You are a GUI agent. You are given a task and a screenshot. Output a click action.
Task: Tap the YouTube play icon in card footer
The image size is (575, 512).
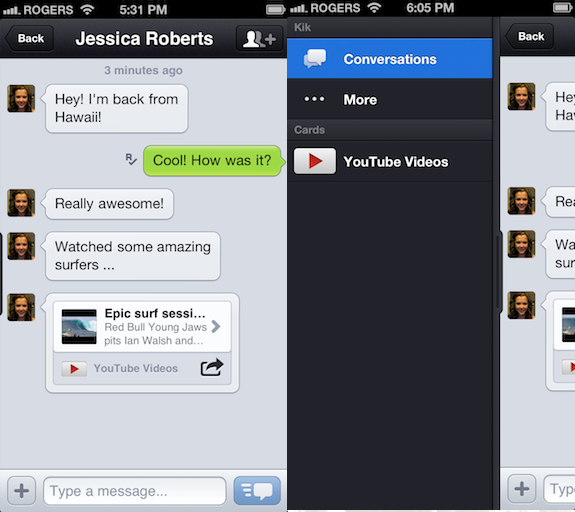[x=74, y=369]
